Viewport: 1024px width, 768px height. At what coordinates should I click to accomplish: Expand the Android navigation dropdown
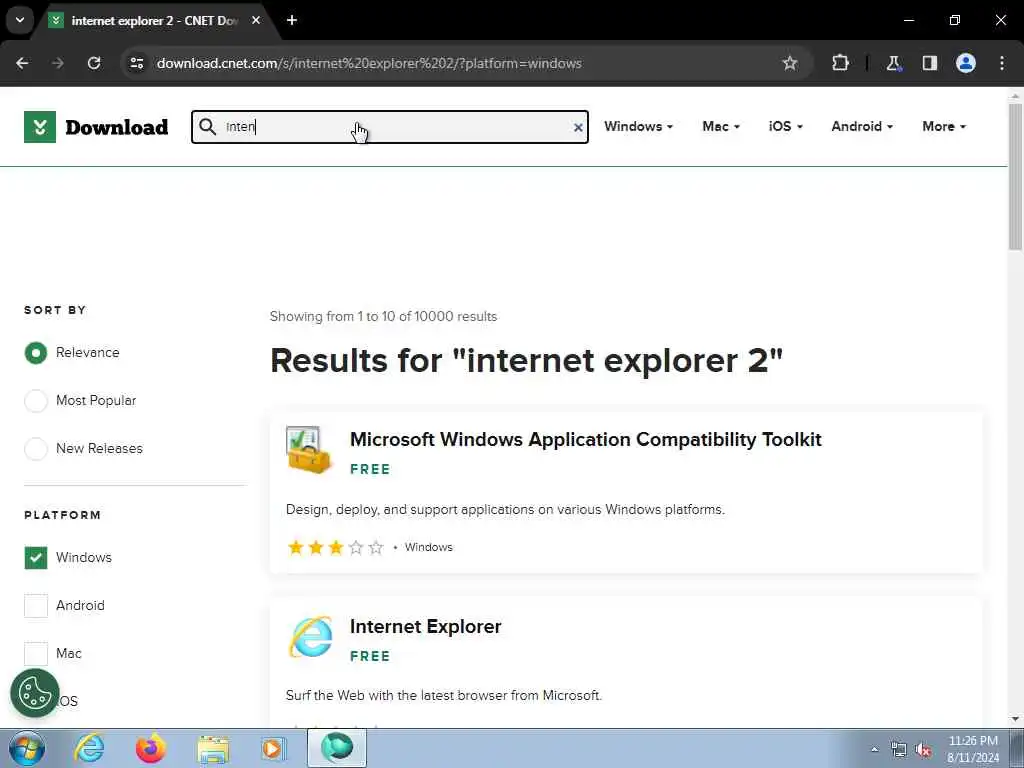coord(862,127)
